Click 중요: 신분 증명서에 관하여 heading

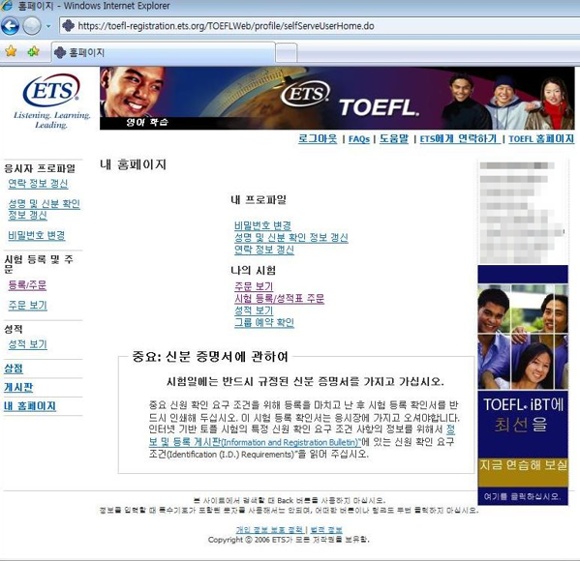pyautogui.click(x=210, y=356)
